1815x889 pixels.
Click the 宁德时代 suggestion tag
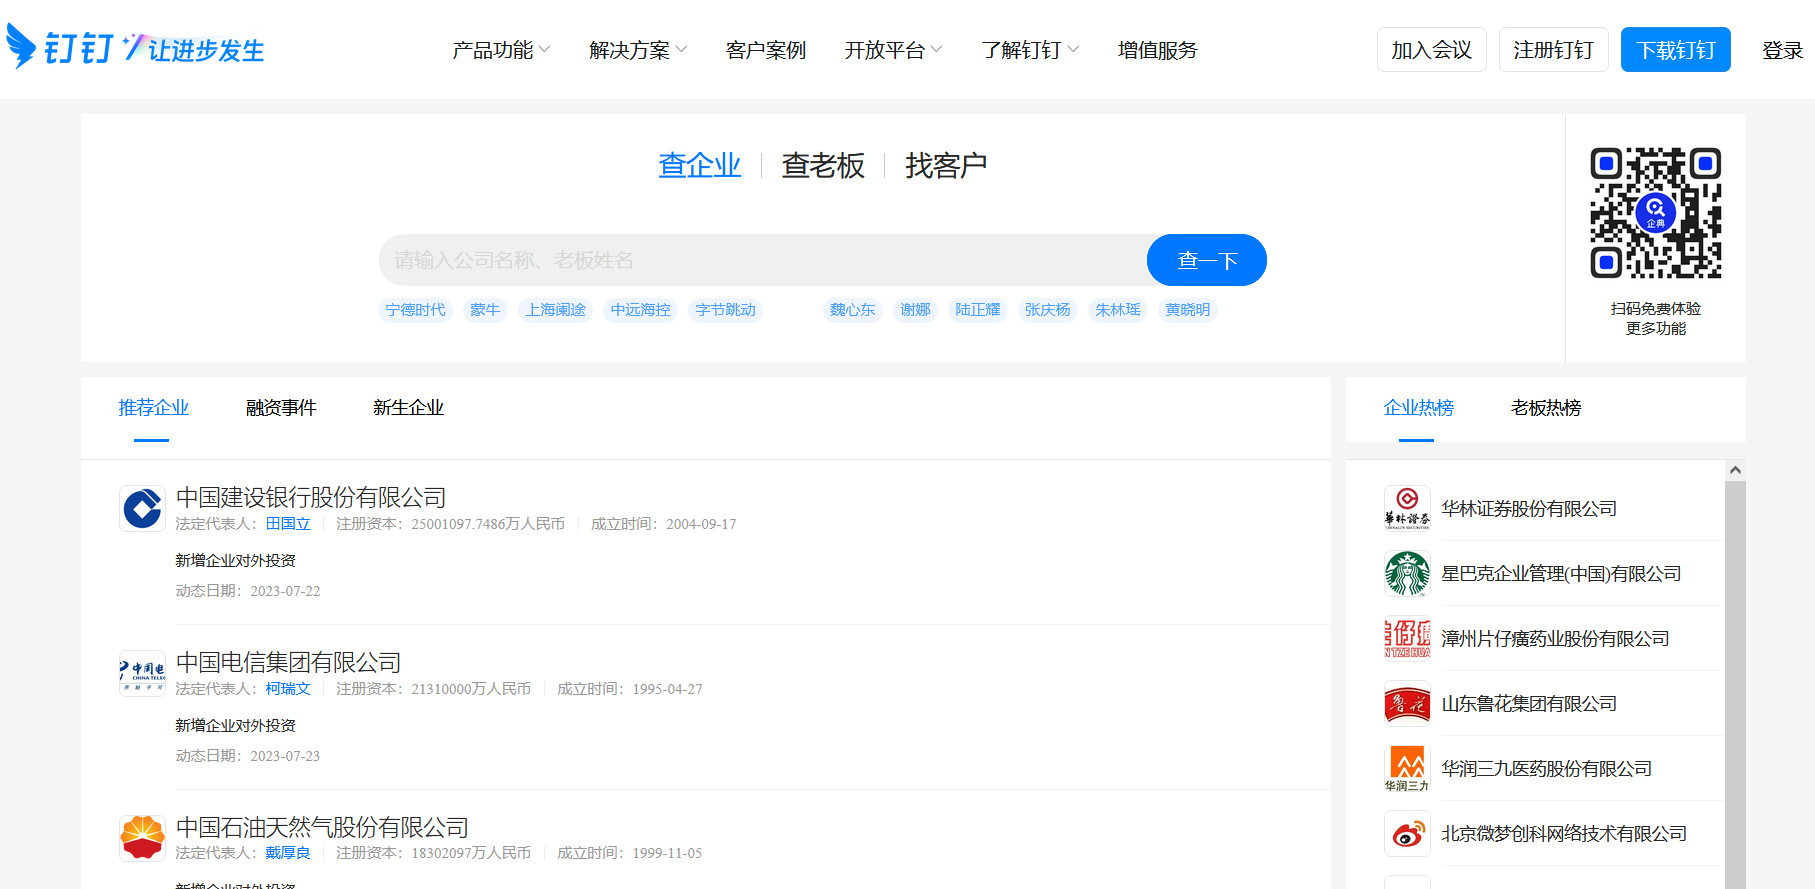pos(415,310)
